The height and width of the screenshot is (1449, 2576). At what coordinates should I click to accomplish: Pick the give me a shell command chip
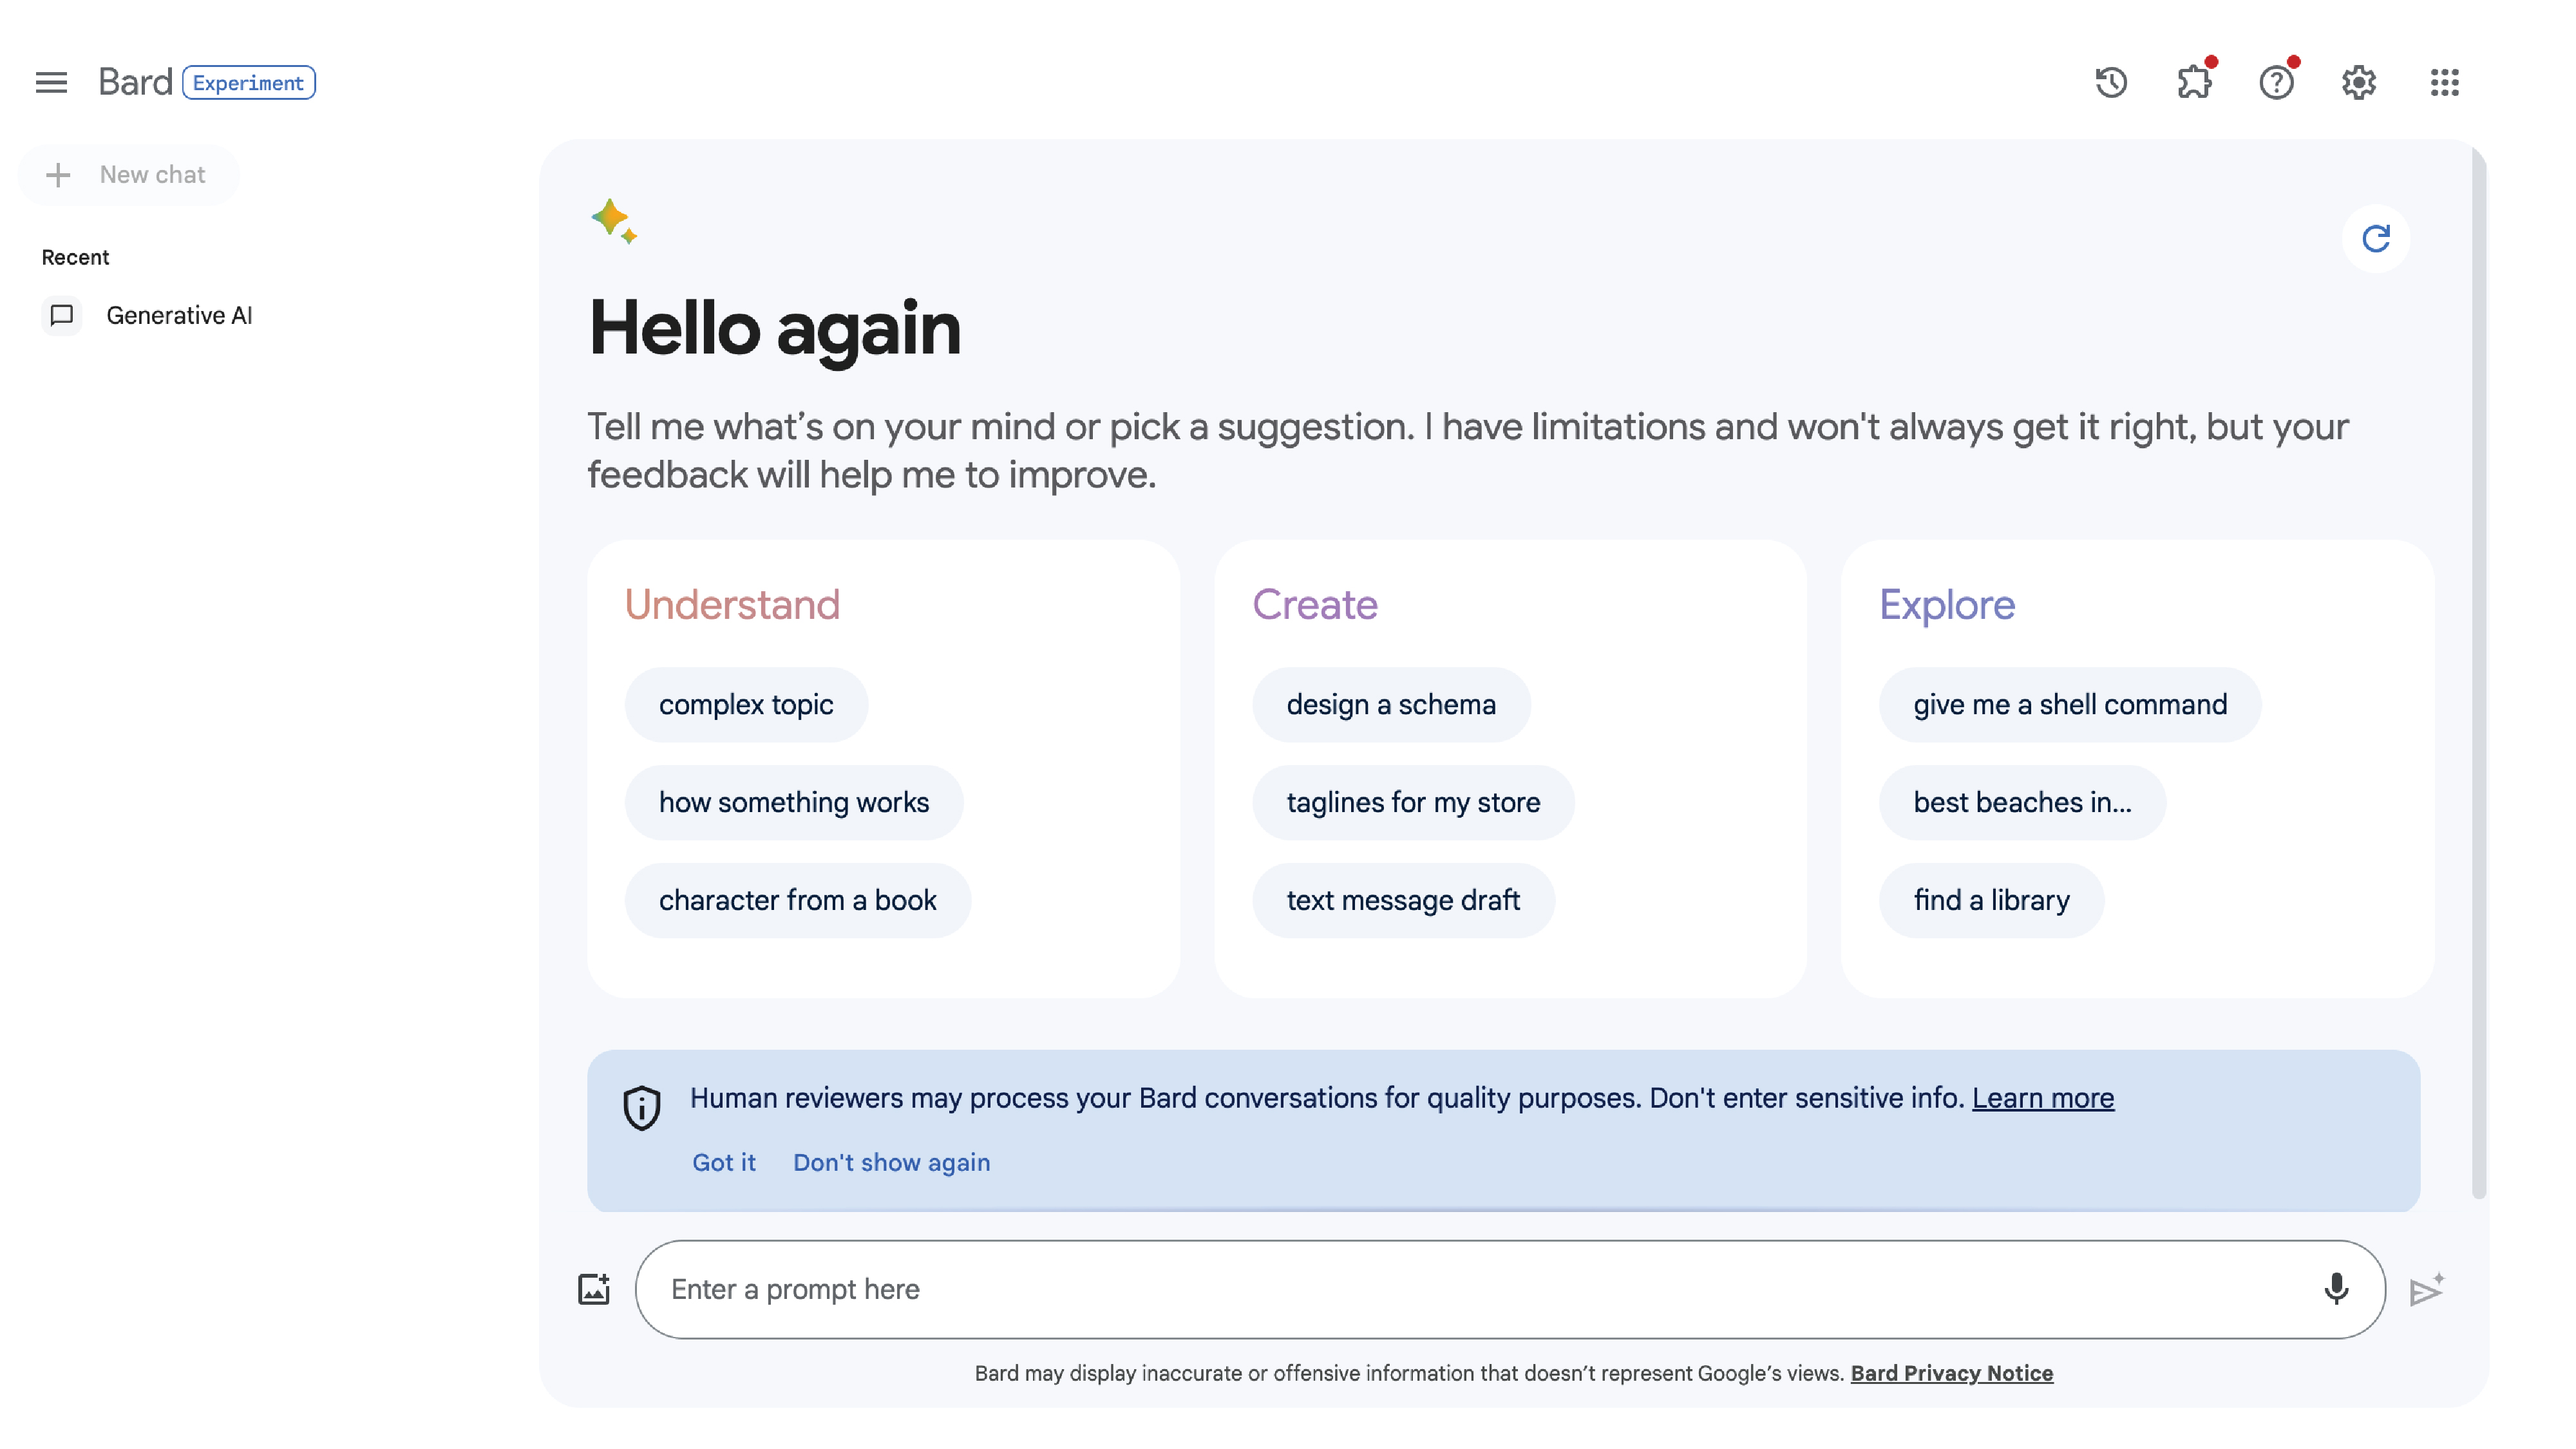click(2070, 704)
